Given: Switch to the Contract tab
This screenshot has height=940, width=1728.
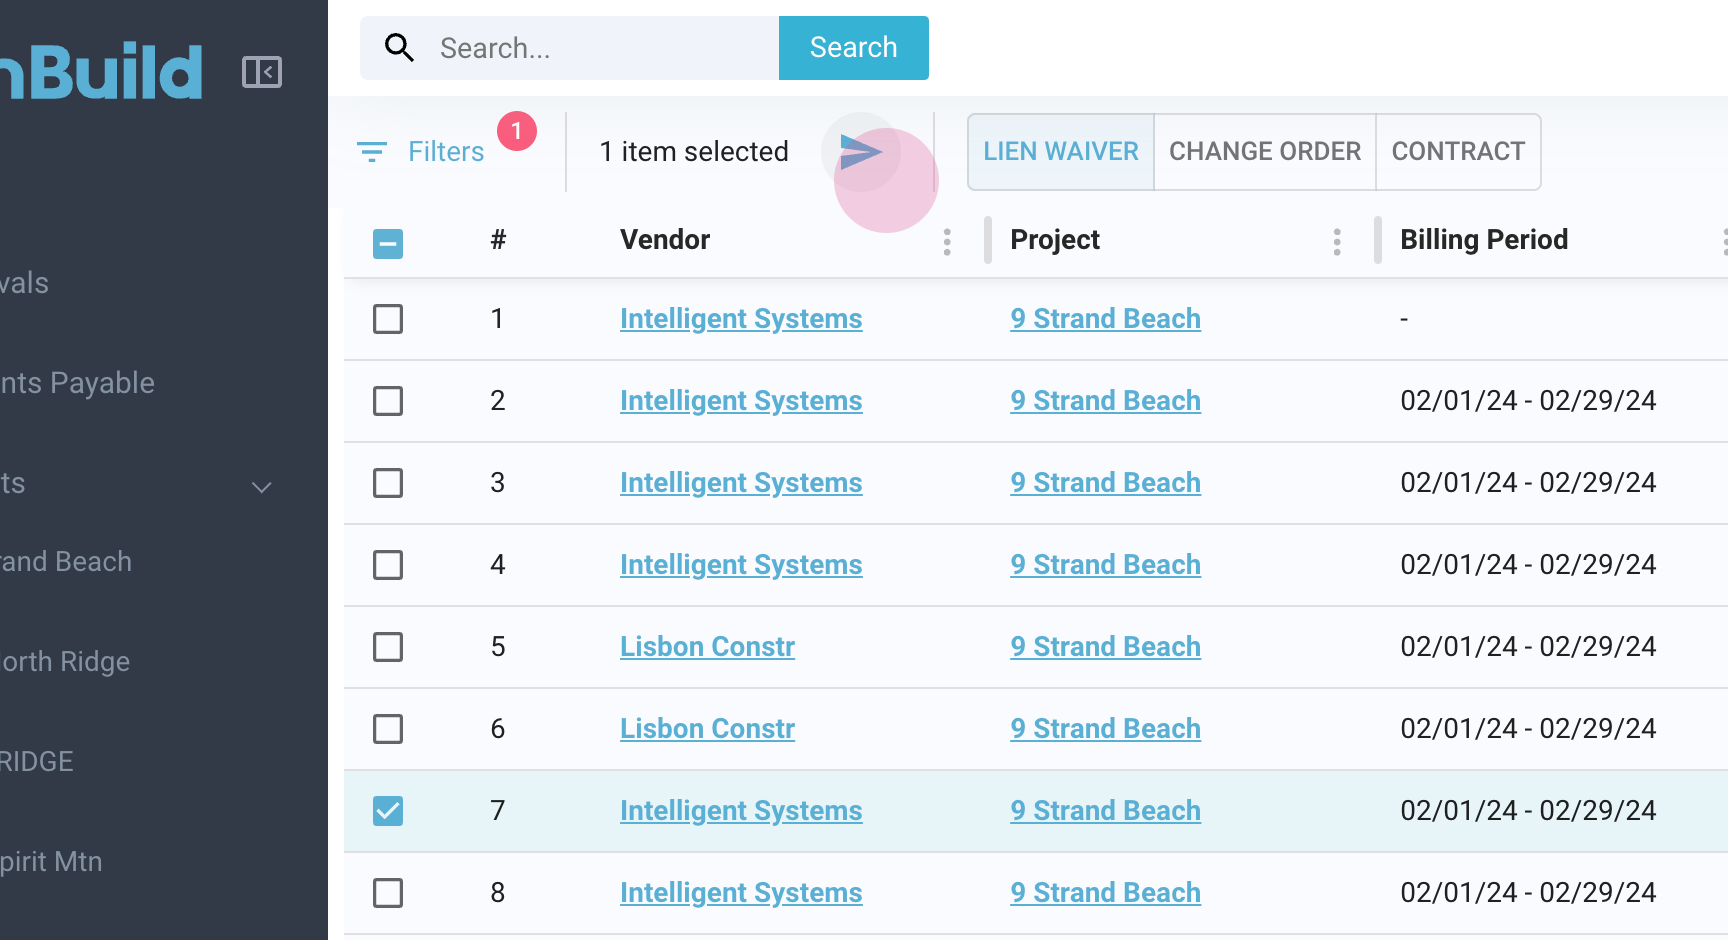Looking at the screenshot, I should [1457, 152].
